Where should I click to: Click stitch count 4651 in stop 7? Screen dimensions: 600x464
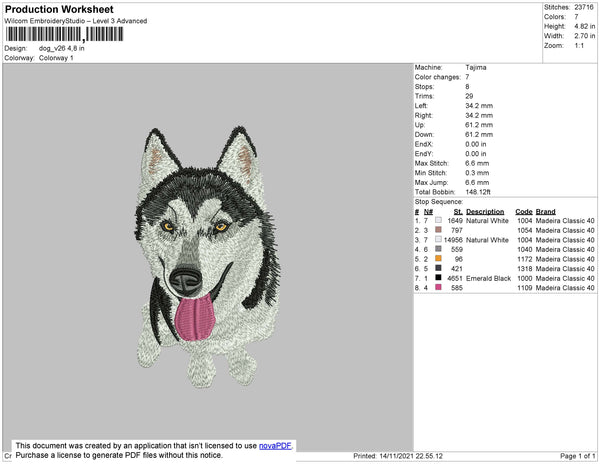455,278
